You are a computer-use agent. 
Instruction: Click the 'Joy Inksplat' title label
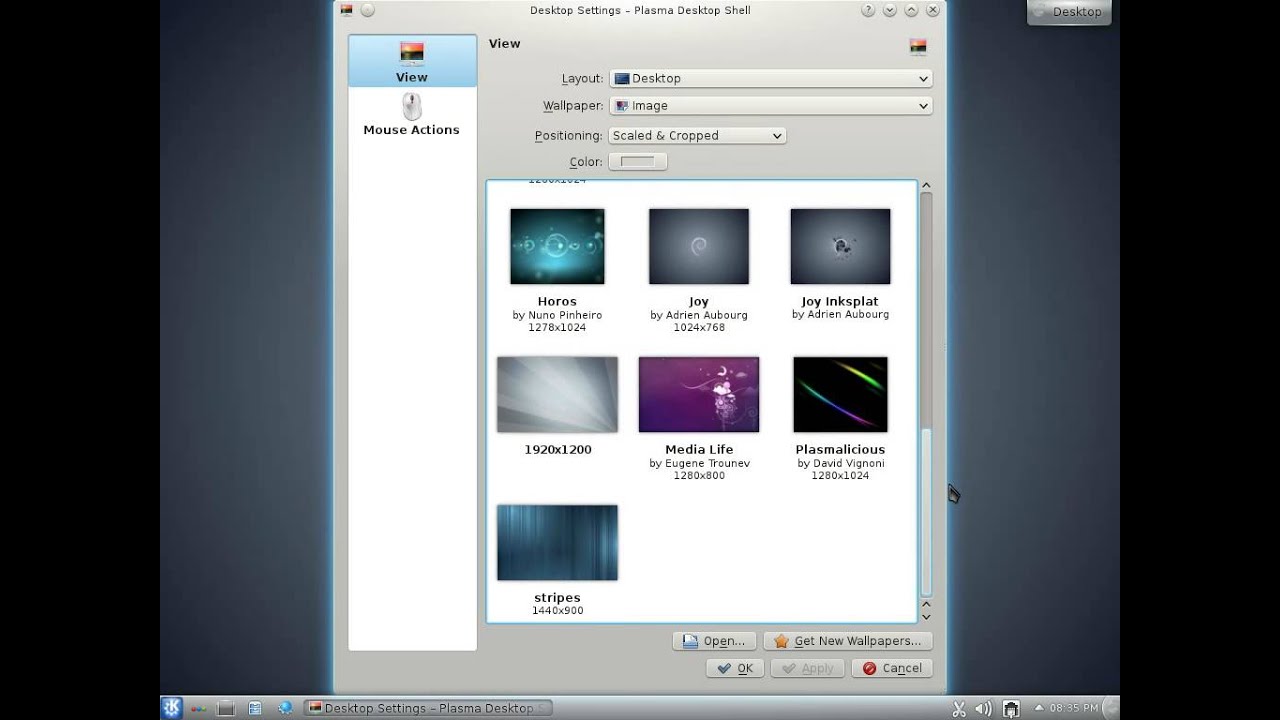(840, 302)
